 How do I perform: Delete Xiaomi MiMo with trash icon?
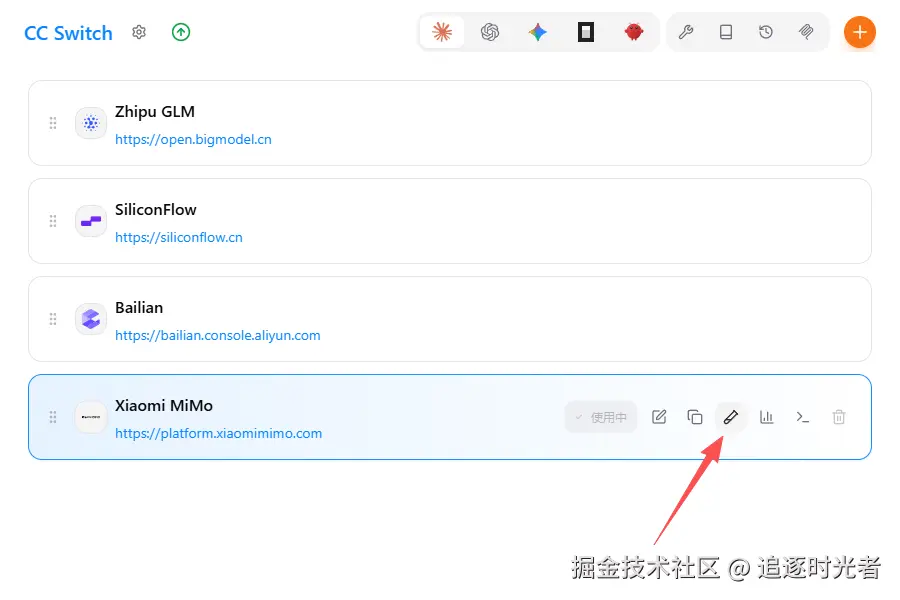pos(839,417)
